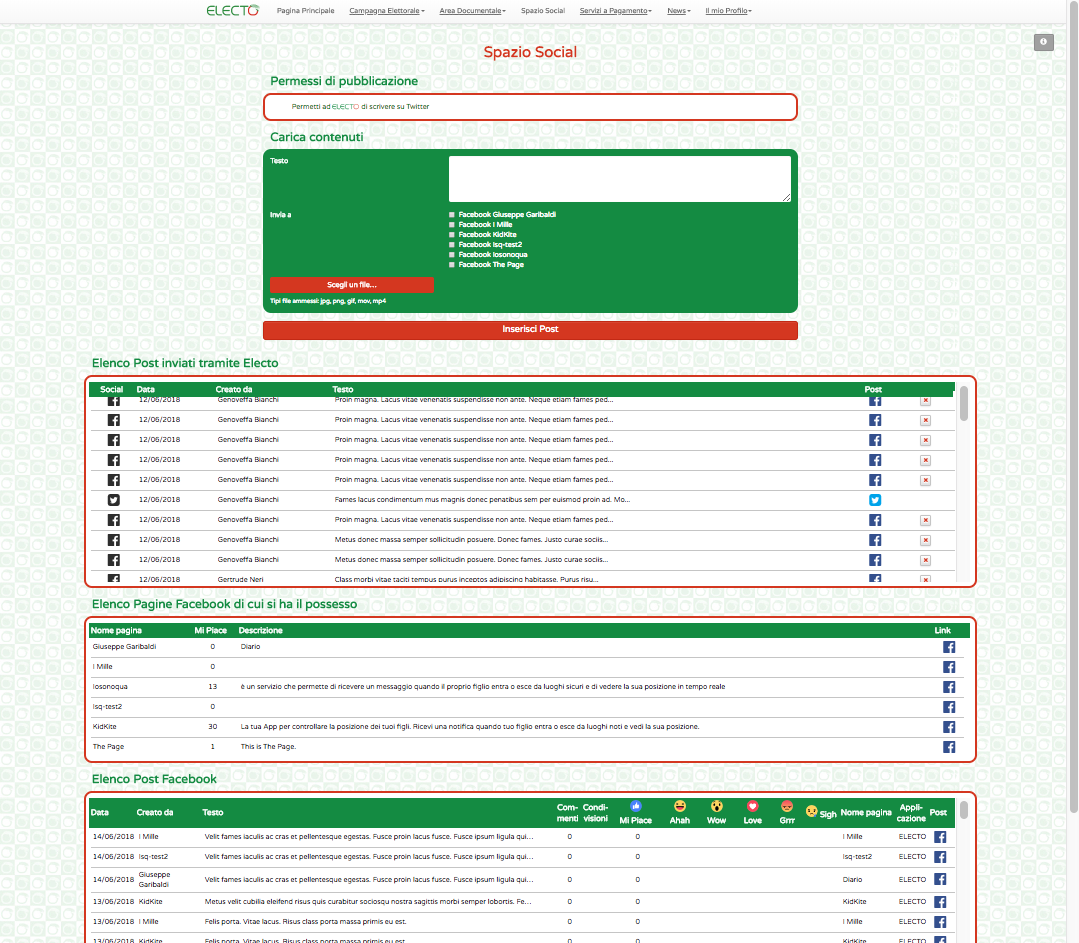
Task: Check Facebook KidKite checkbox
Action: tap(452, 235)
